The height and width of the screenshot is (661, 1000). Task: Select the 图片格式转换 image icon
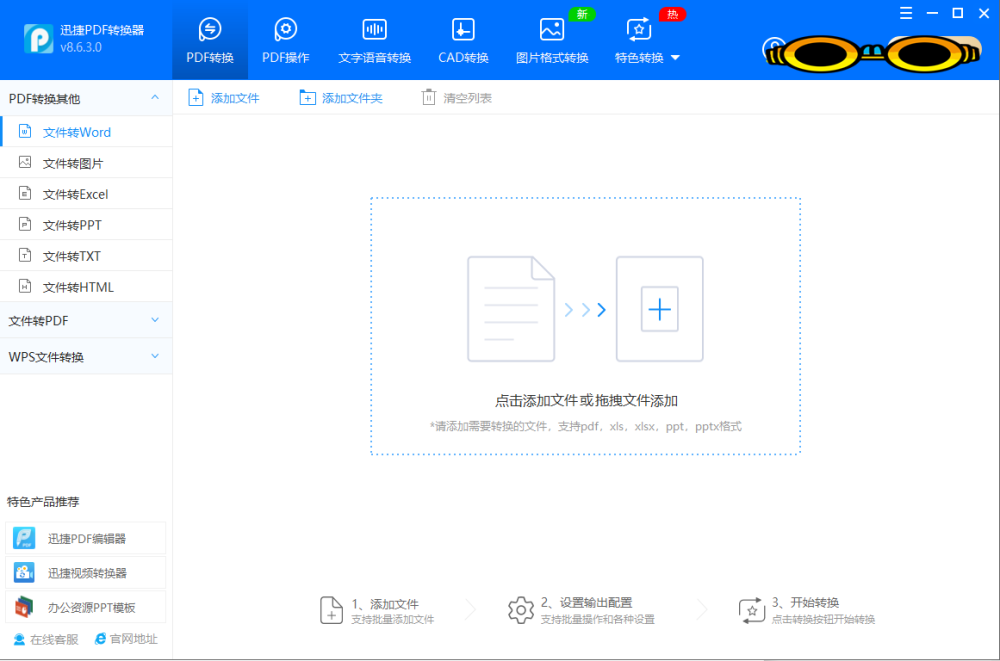551,29
